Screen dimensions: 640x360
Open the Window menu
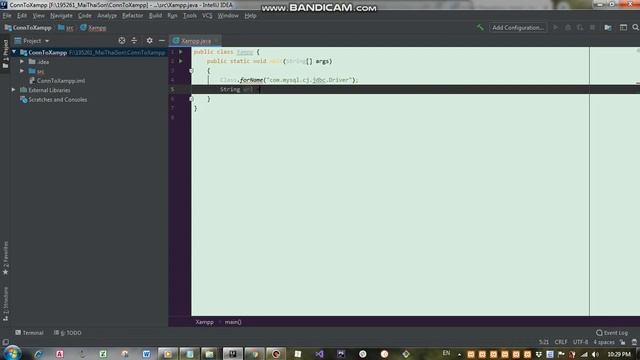click(228, 16)
